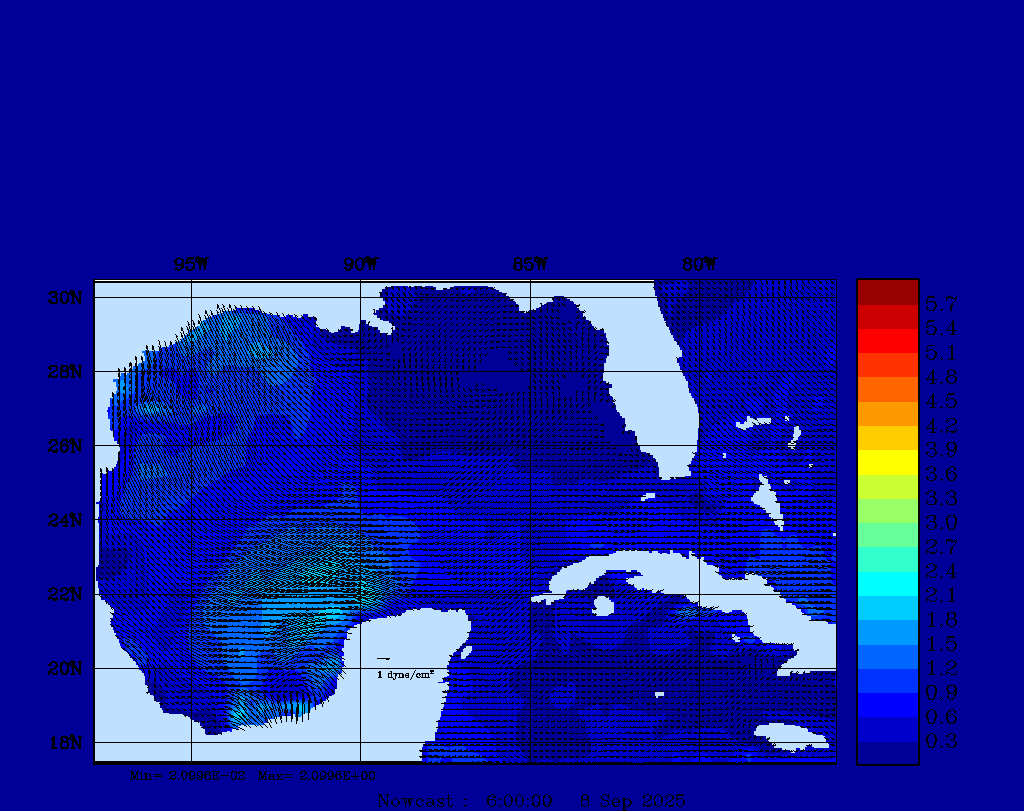Click the 80W longitude label
The image size is (1024, 811).
(x=699, y=265)
